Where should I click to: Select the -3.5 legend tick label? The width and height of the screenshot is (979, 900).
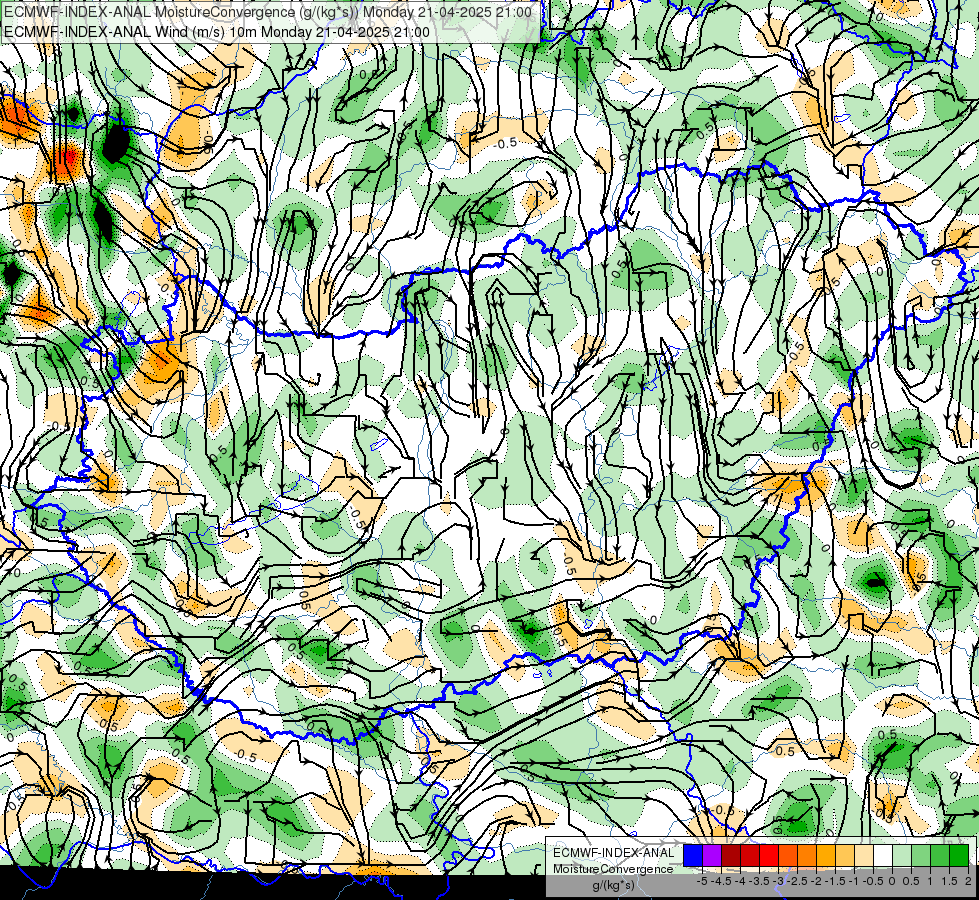click(759, 881)
